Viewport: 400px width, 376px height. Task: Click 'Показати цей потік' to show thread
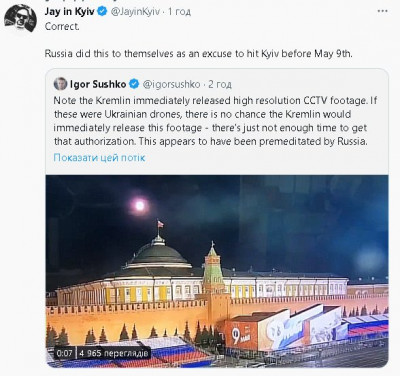[x=99, y=157]
